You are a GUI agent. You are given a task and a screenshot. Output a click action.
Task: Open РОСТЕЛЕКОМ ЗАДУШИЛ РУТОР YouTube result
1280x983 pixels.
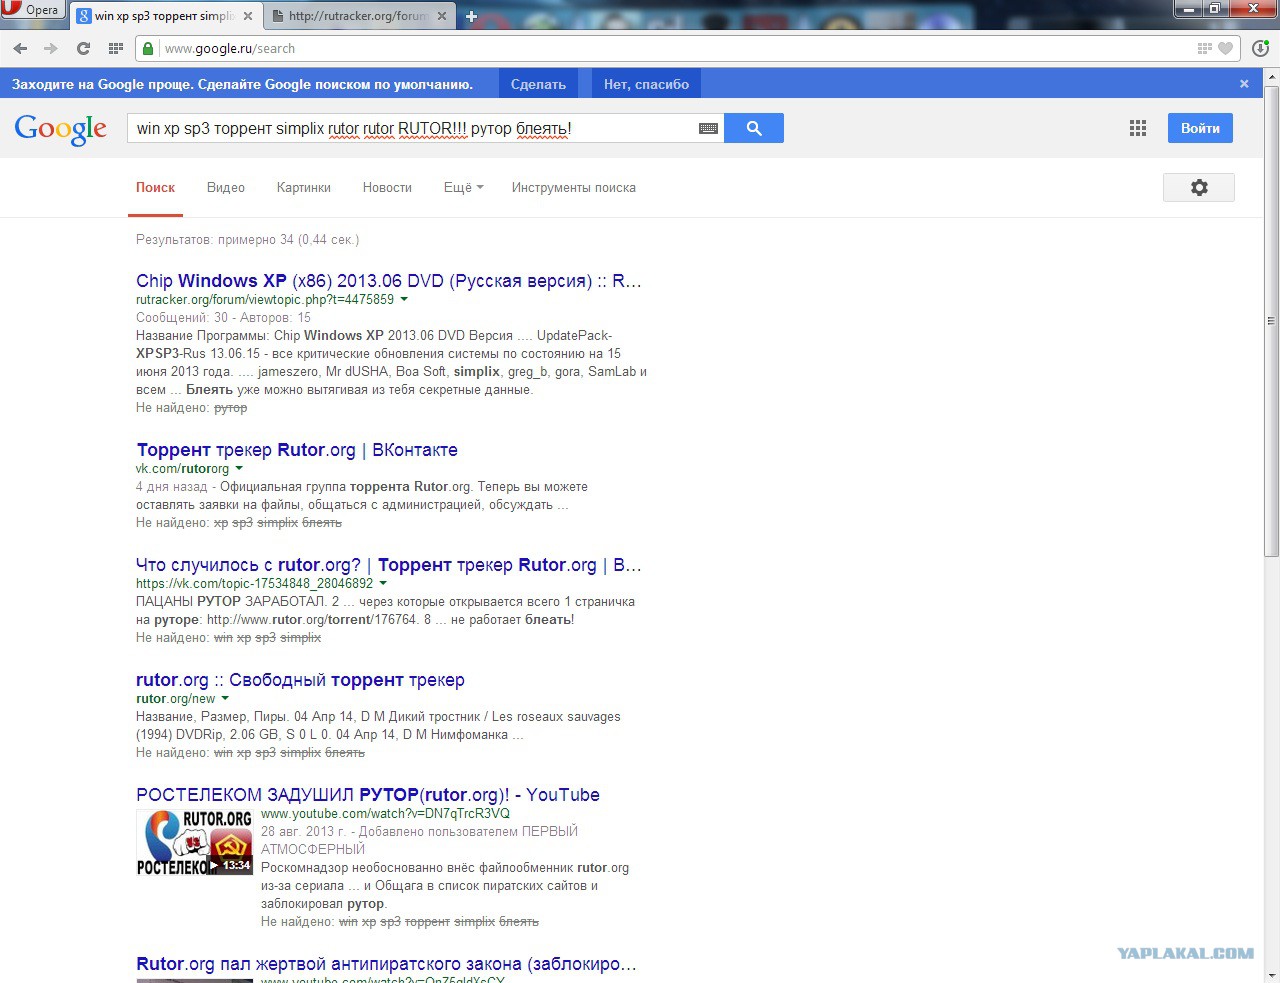tap(368, 794)
